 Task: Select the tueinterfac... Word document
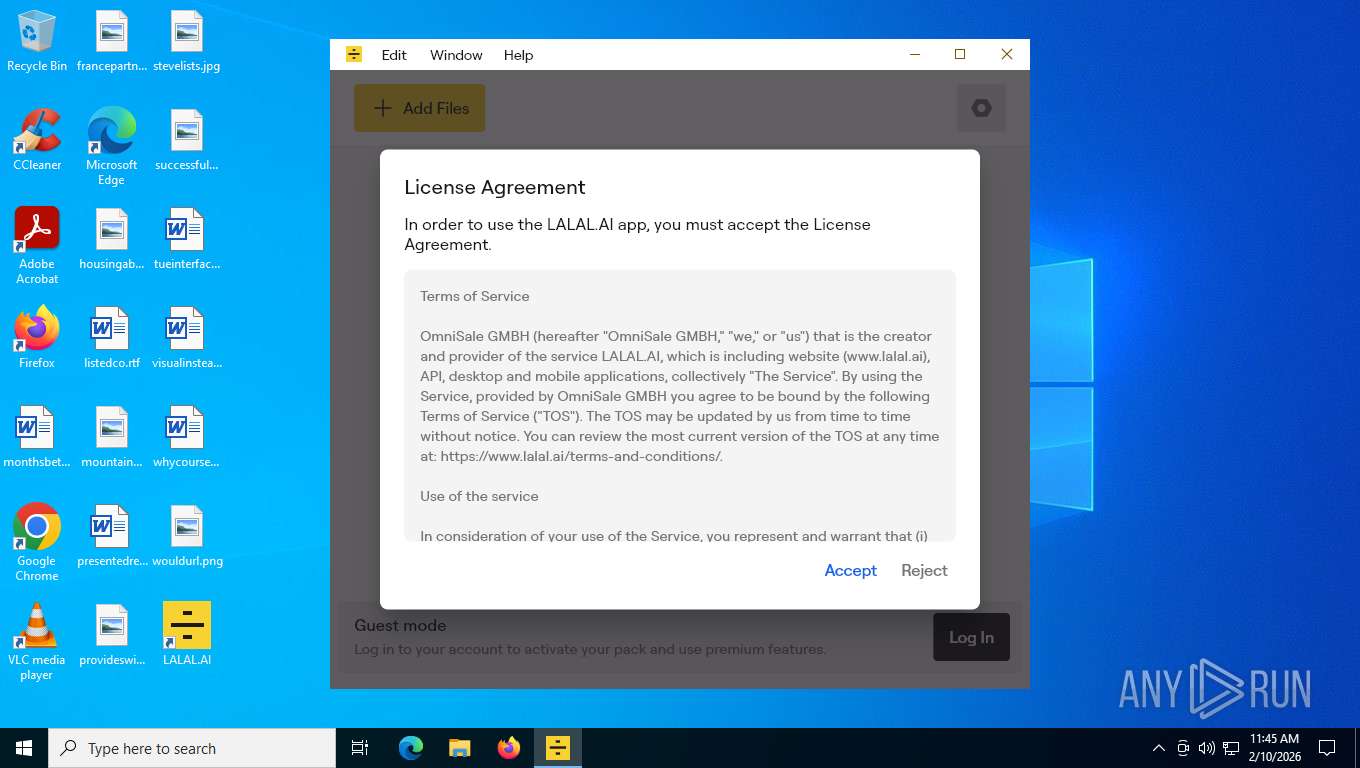pyautogui.click(x=187, y=239)
